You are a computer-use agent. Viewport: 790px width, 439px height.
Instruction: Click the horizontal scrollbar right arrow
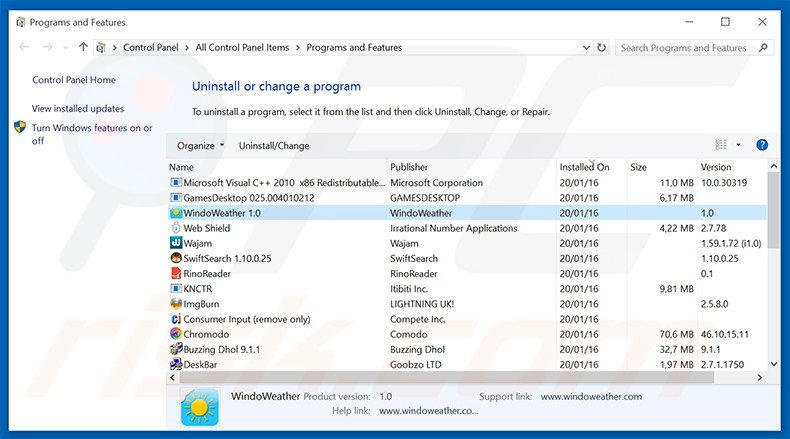pos(760,378)
